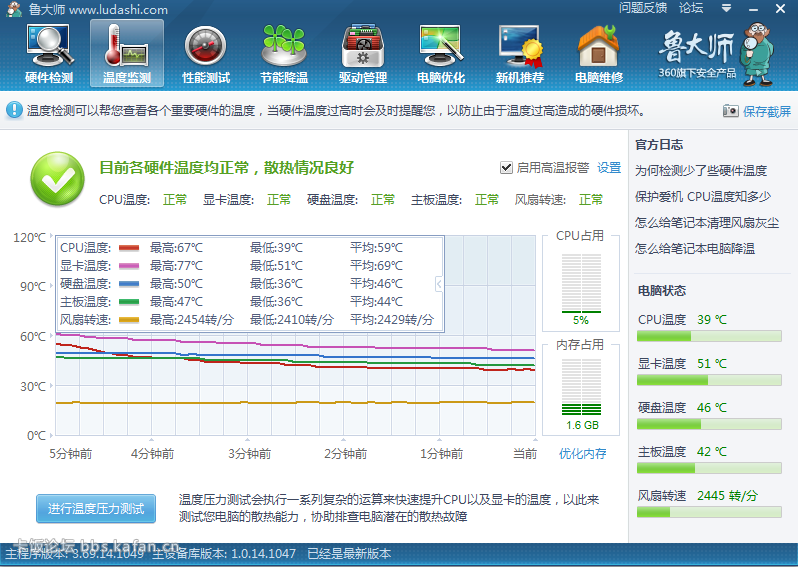Click the camera icon beside 保存截屏
The width and height of the screenshot is (798, 567).
tap(730, 110)
